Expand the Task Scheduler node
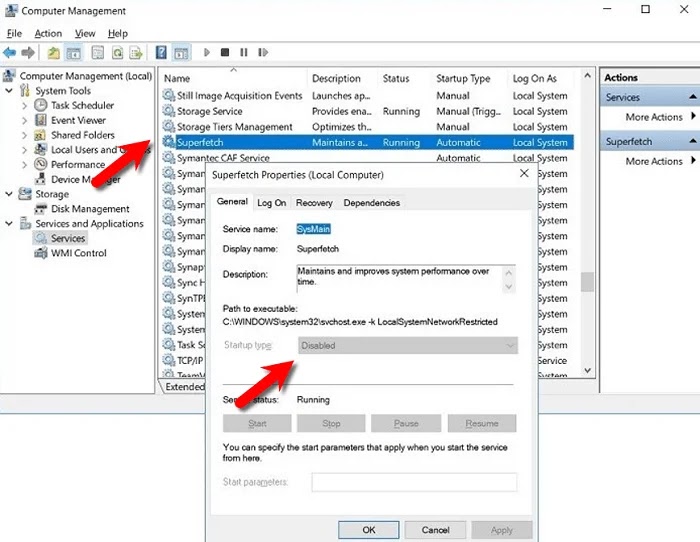Image resolution: width=700 pixels, height=542 pixels. 25,106
